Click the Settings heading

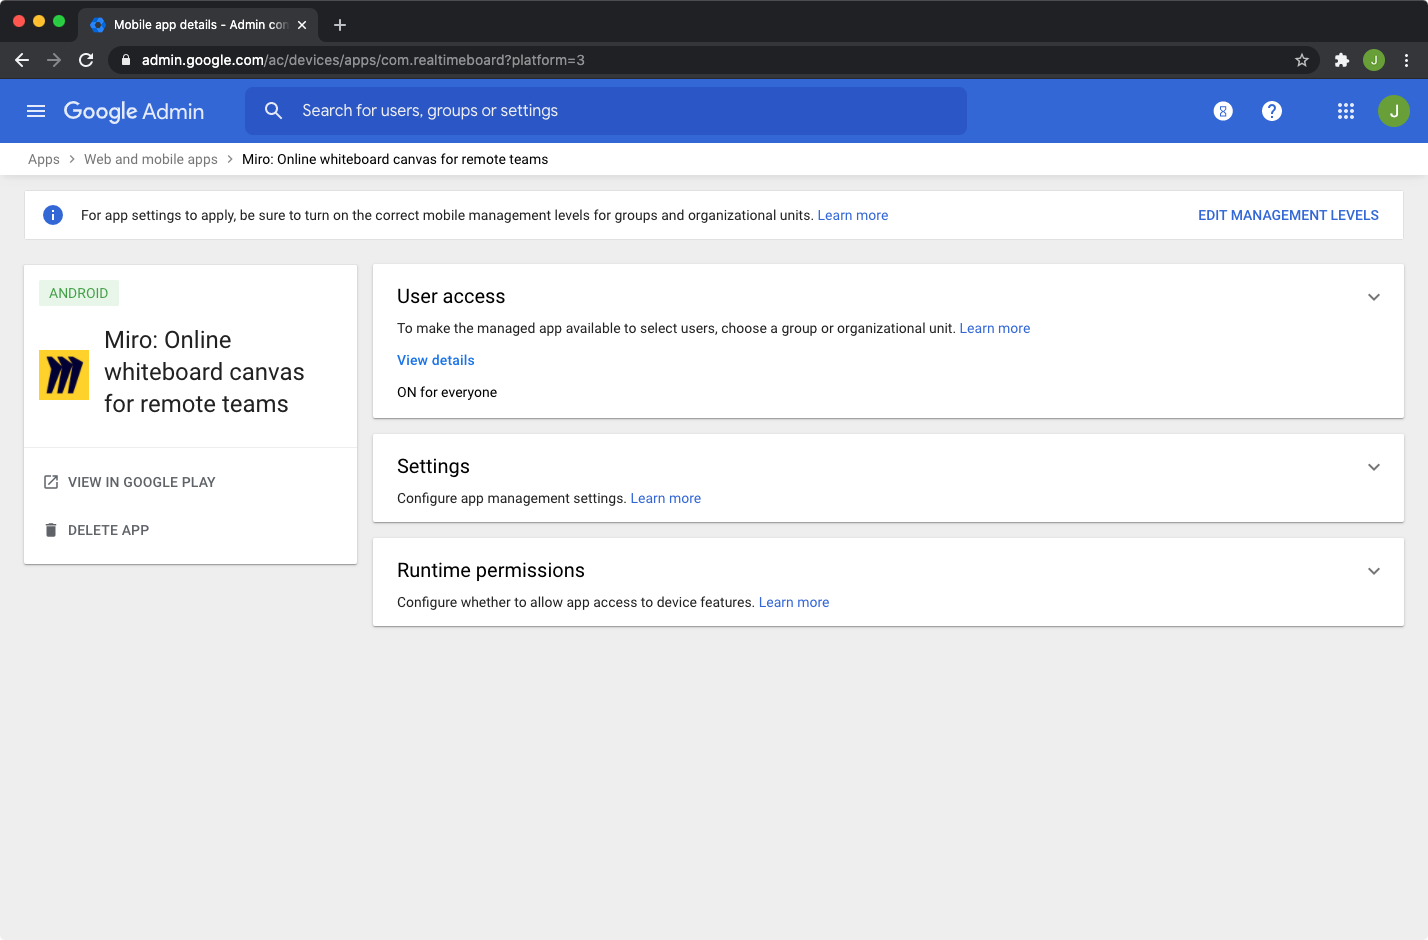(x=433, y=467)
